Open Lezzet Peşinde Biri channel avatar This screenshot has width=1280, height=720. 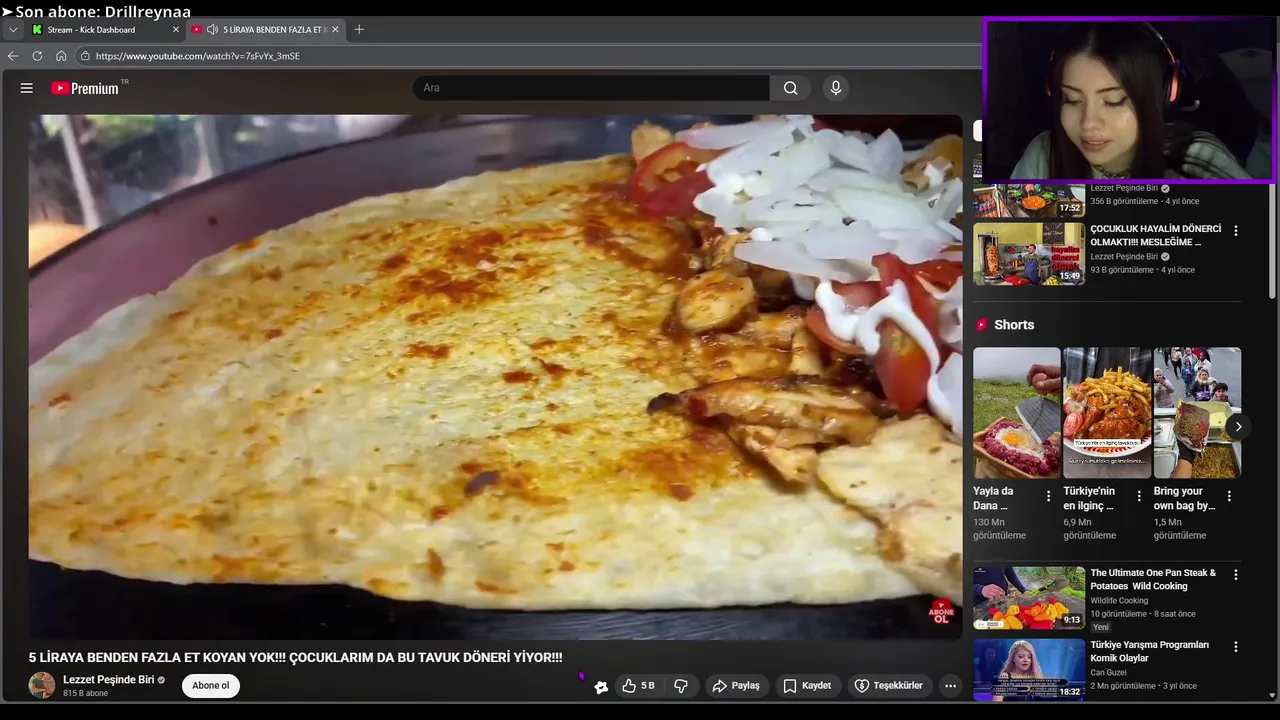pyautogui.click(x=42, y=685)
